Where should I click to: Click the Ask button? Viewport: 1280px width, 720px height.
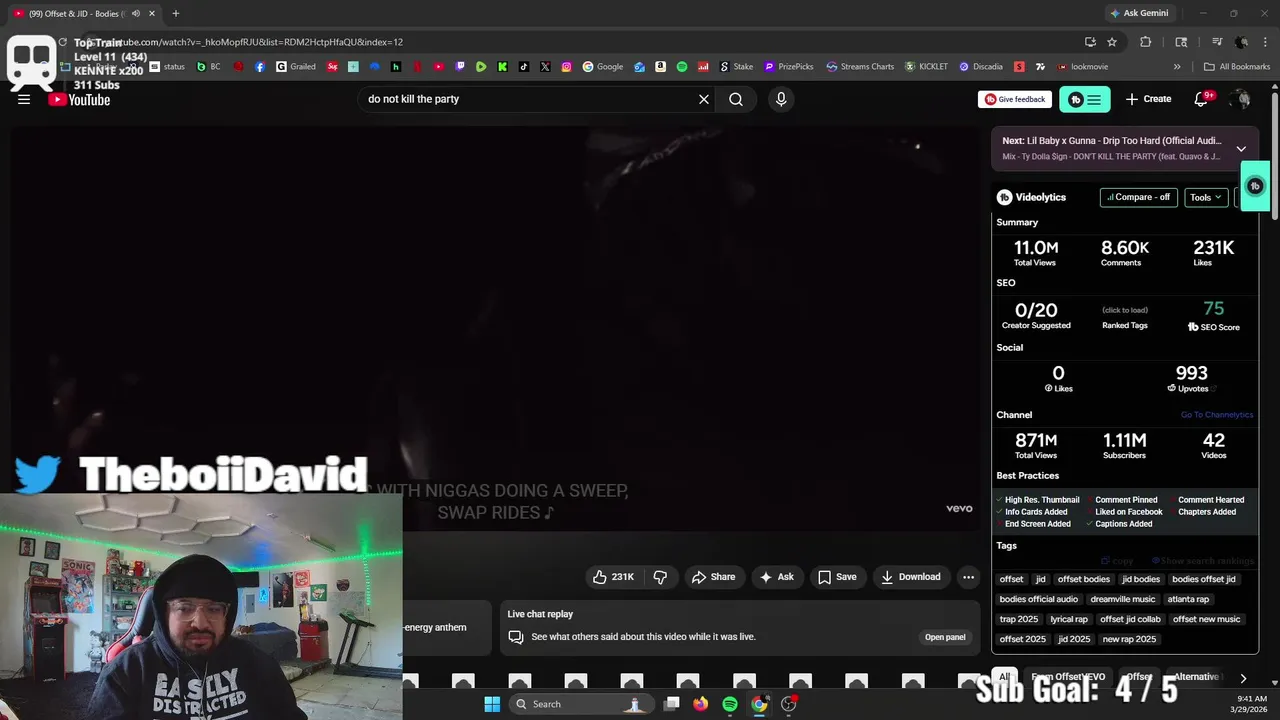click(777, 577)
